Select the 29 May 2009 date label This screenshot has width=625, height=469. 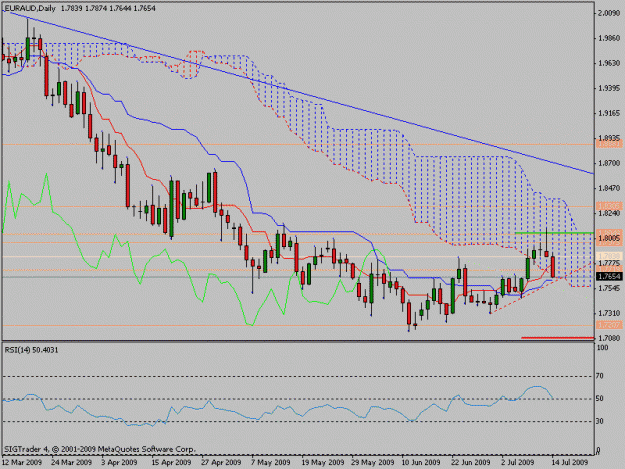coord(373,462)
